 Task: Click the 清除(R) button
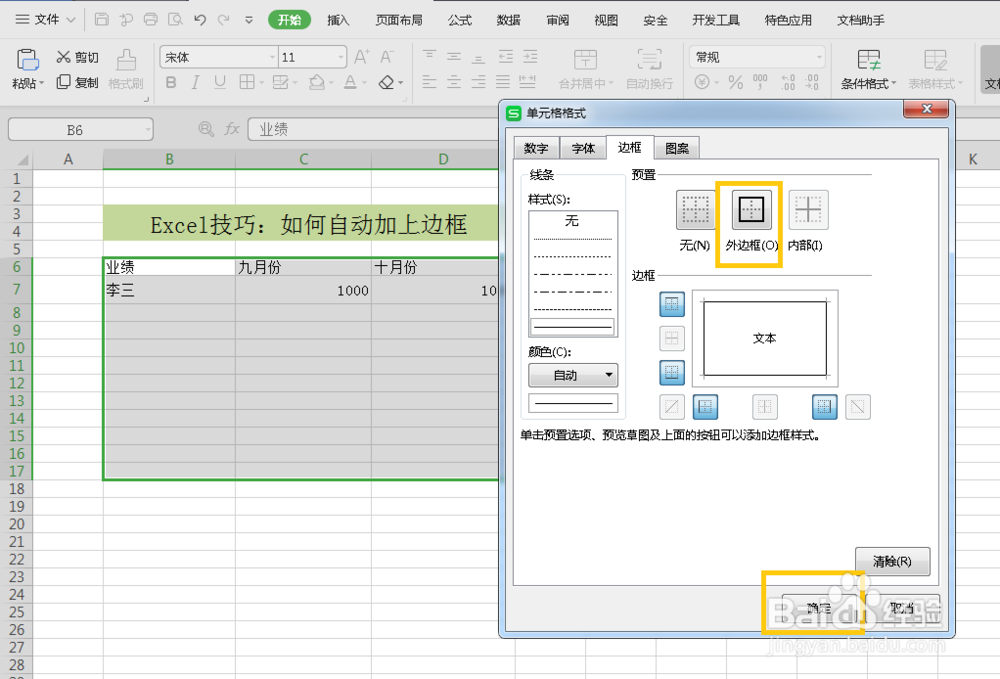892,561
